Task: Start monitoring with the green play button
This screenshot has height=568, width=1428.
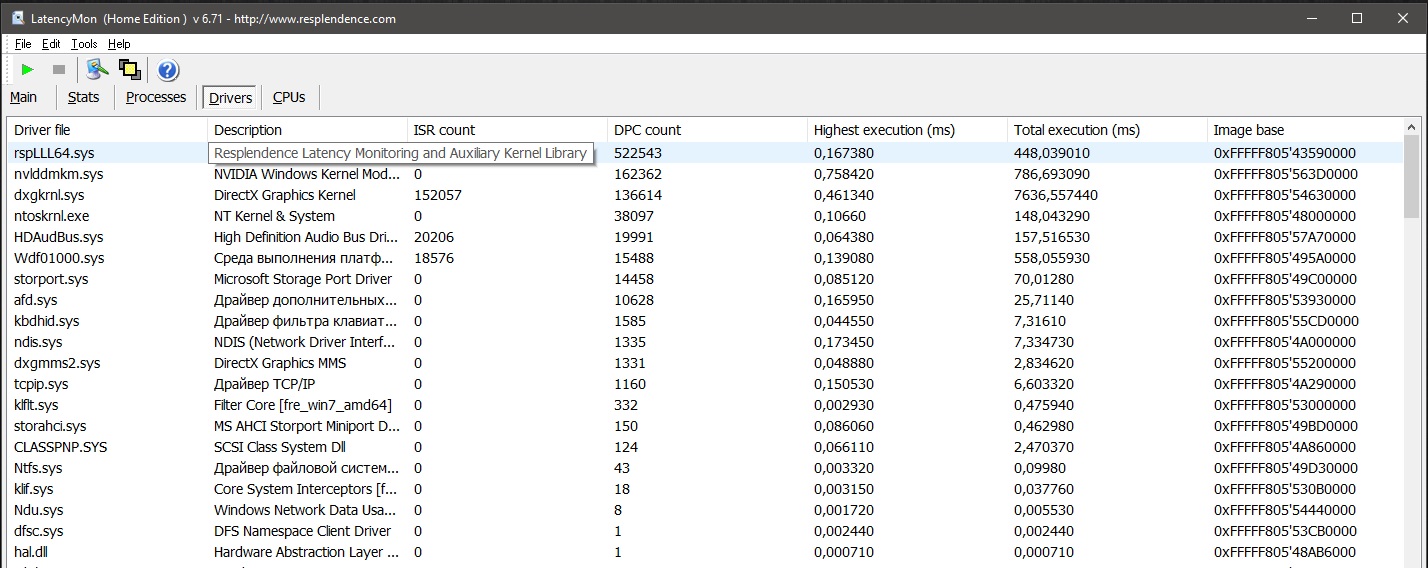Action: (x=28, y=70)
